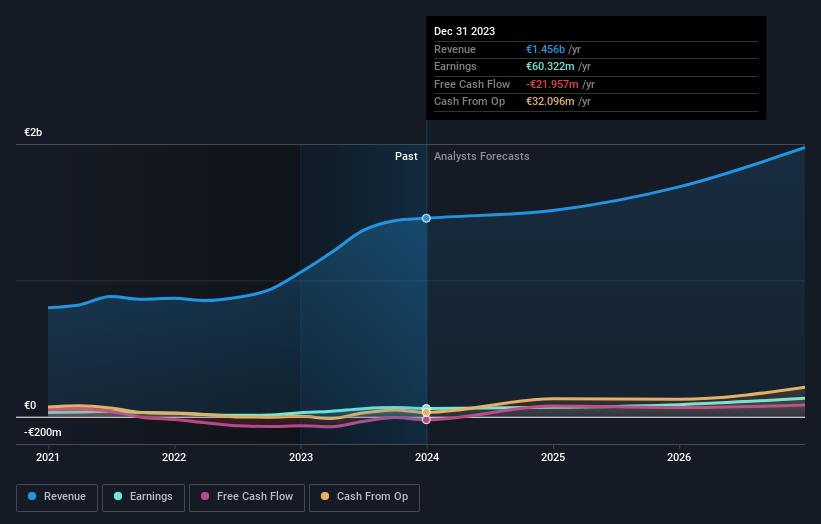The height and width of the screenshot is (524, 821).
Task: Click the Analysts Forecasts label
Action: [x=482, y=157]
